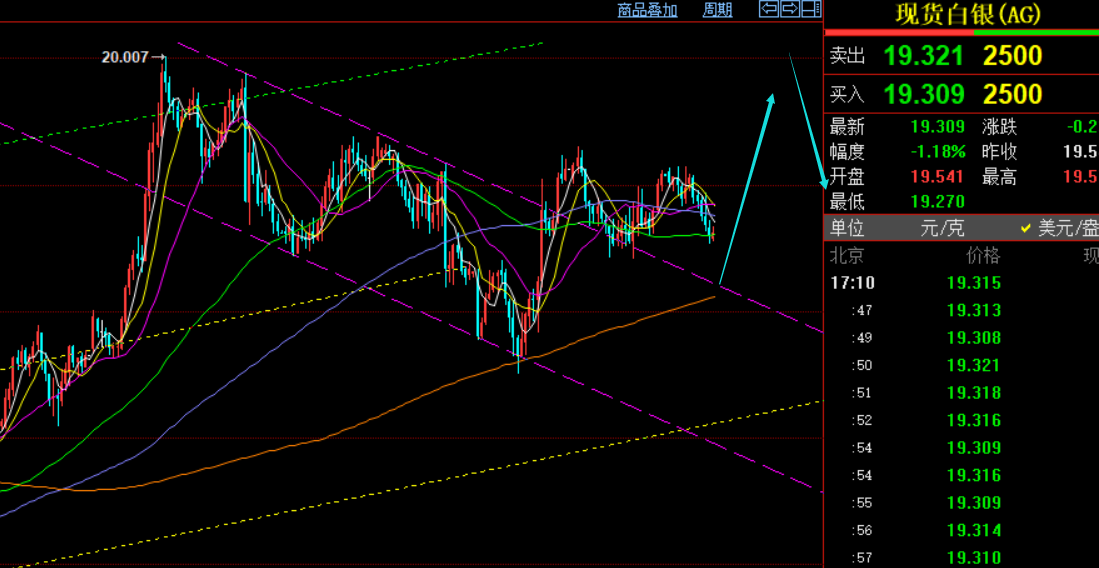This screenshot has width=1099, height=568.
Task: Click the 买入 buy price 19.309
Action: coord(924,94)
